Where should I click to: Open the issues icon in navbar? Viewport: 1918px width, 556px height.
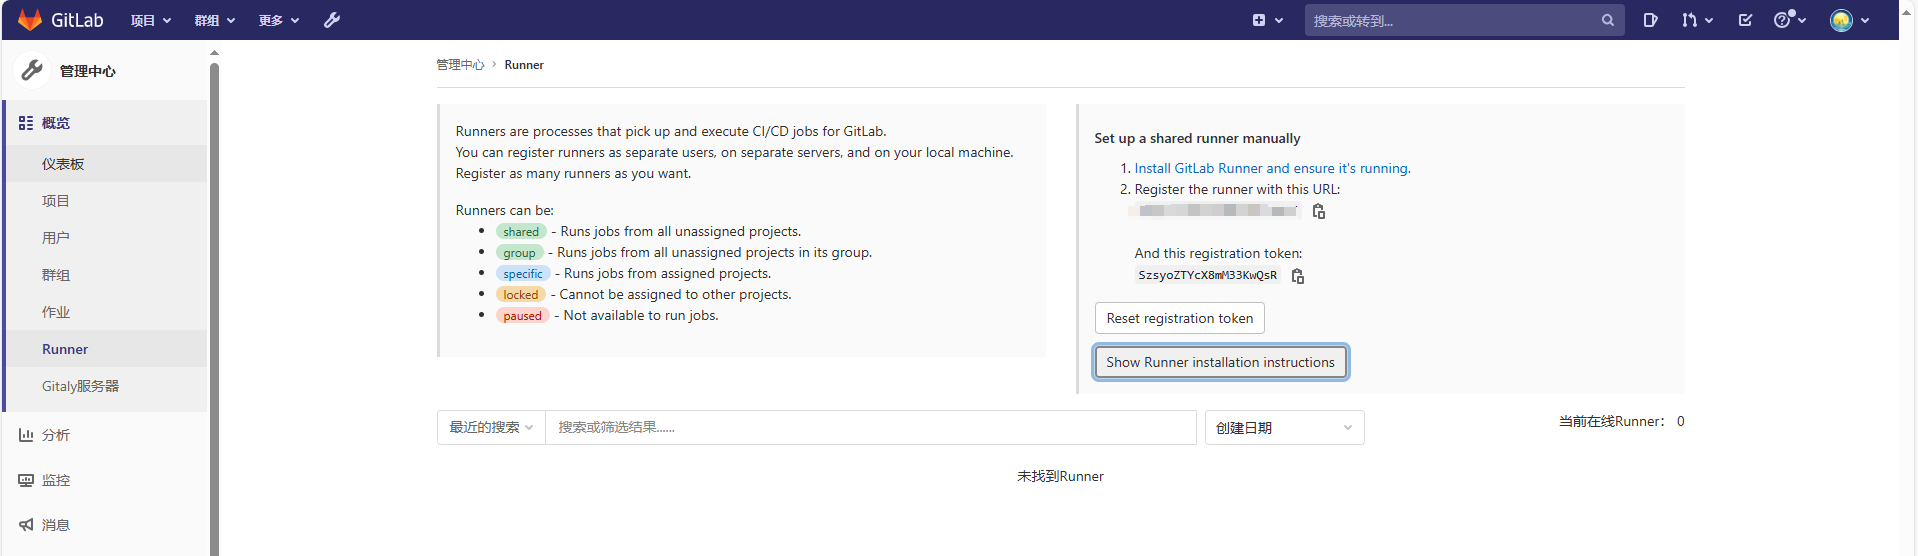point(1651,20)
